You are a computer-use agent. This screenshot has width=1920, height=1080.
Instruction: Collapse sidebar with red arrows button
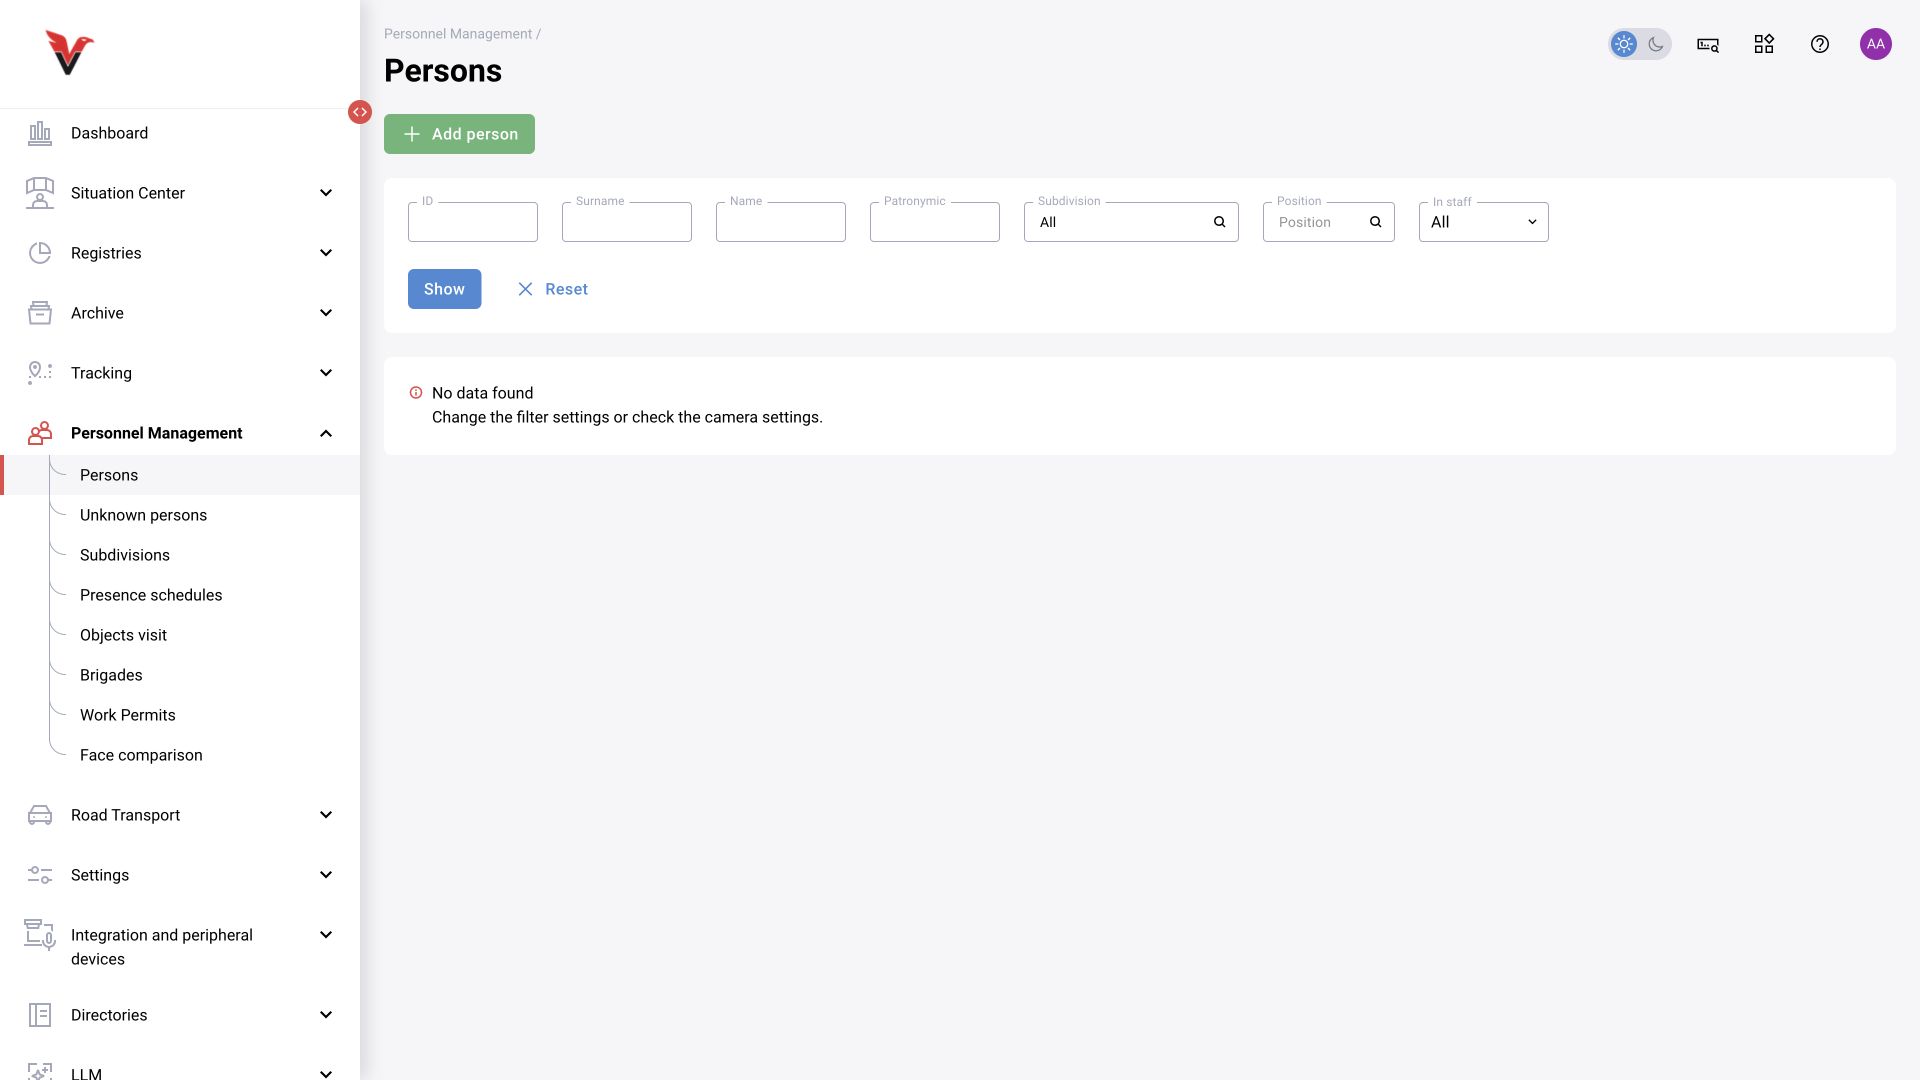360,112
